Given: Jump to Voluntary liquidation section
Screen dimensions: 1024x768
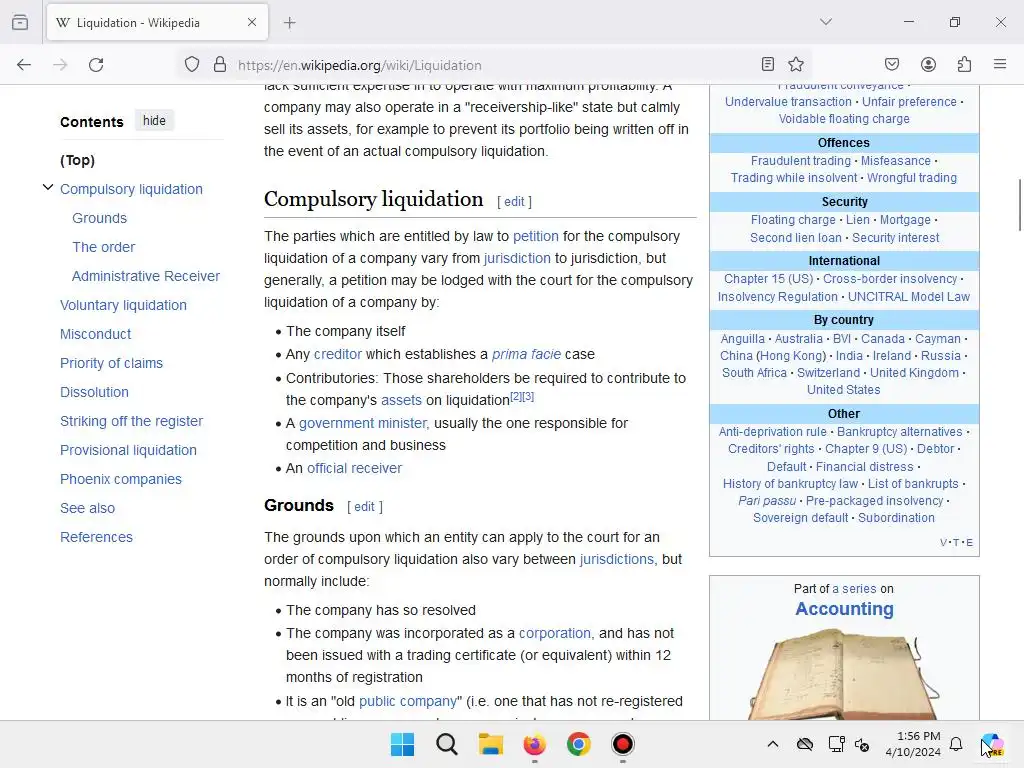Looking at the screenshot, I should [123, 305].
